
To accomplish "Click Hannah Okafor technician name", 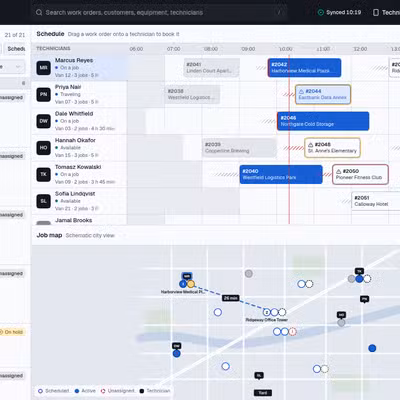I will coord(75,140).
